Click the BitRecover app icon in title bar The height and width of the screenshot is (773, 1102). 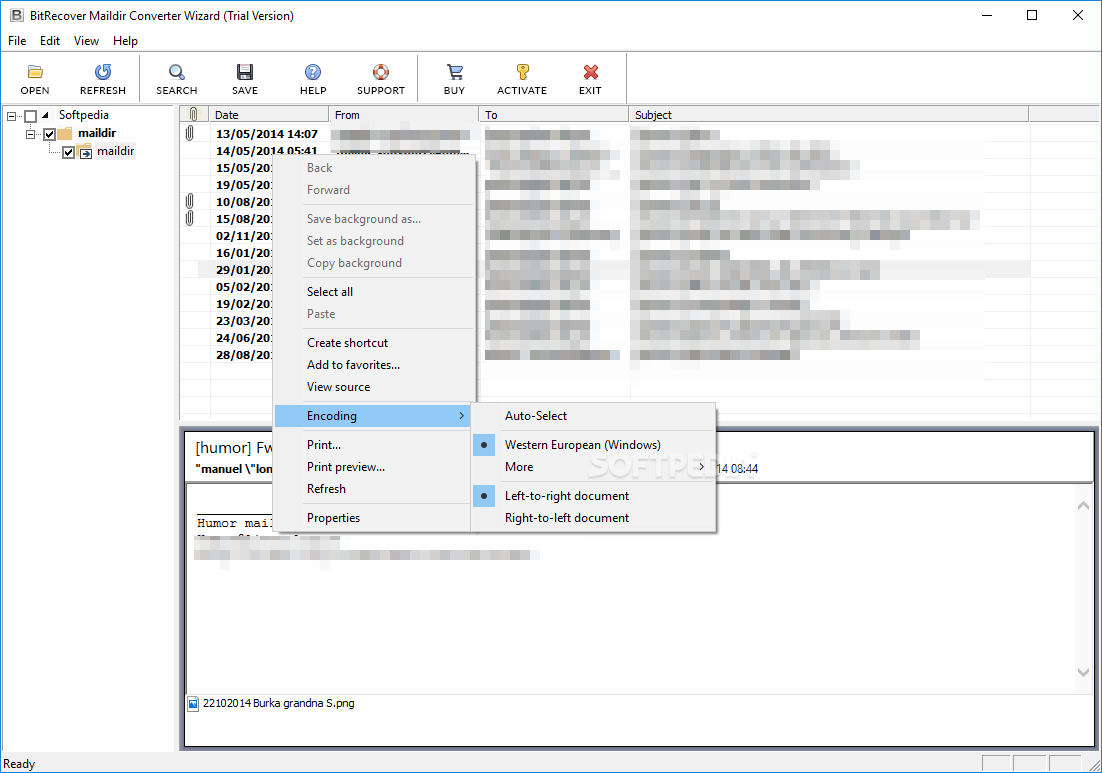[x=15, y=15]
